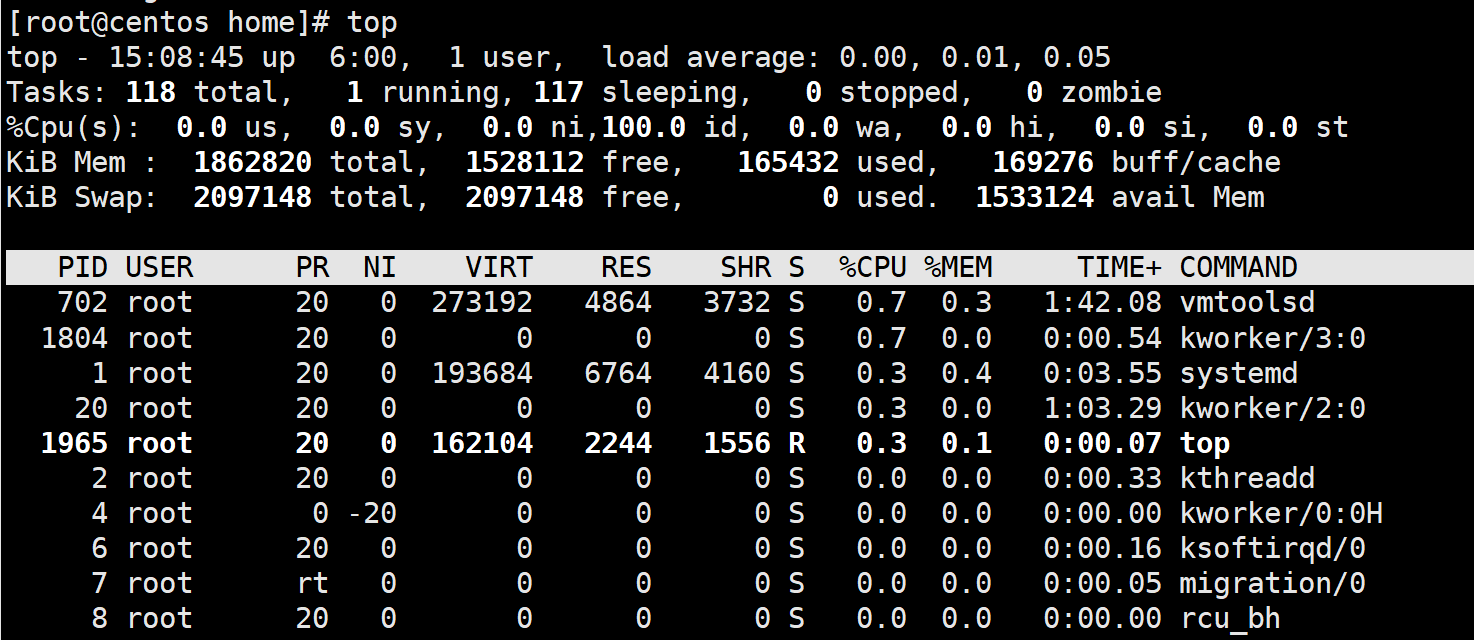Click the migration/0 process name

(1272, 583)
